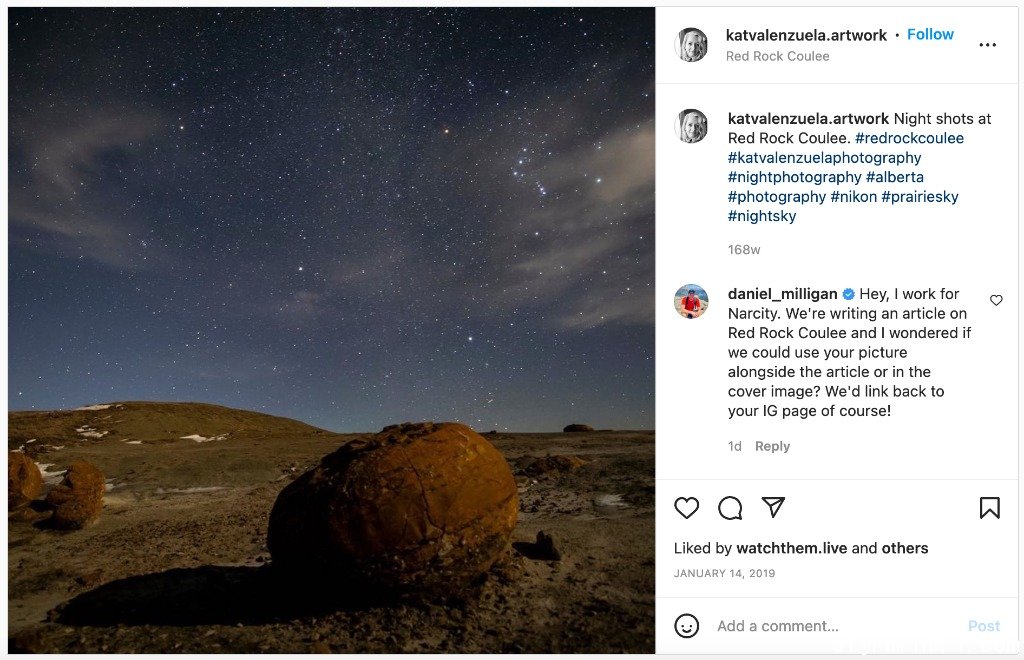Image resolution: width=1024 pixels, height=660 pixels.
Task: Open the Red Rock Coulee location link
Action: (x=777, y=56)
